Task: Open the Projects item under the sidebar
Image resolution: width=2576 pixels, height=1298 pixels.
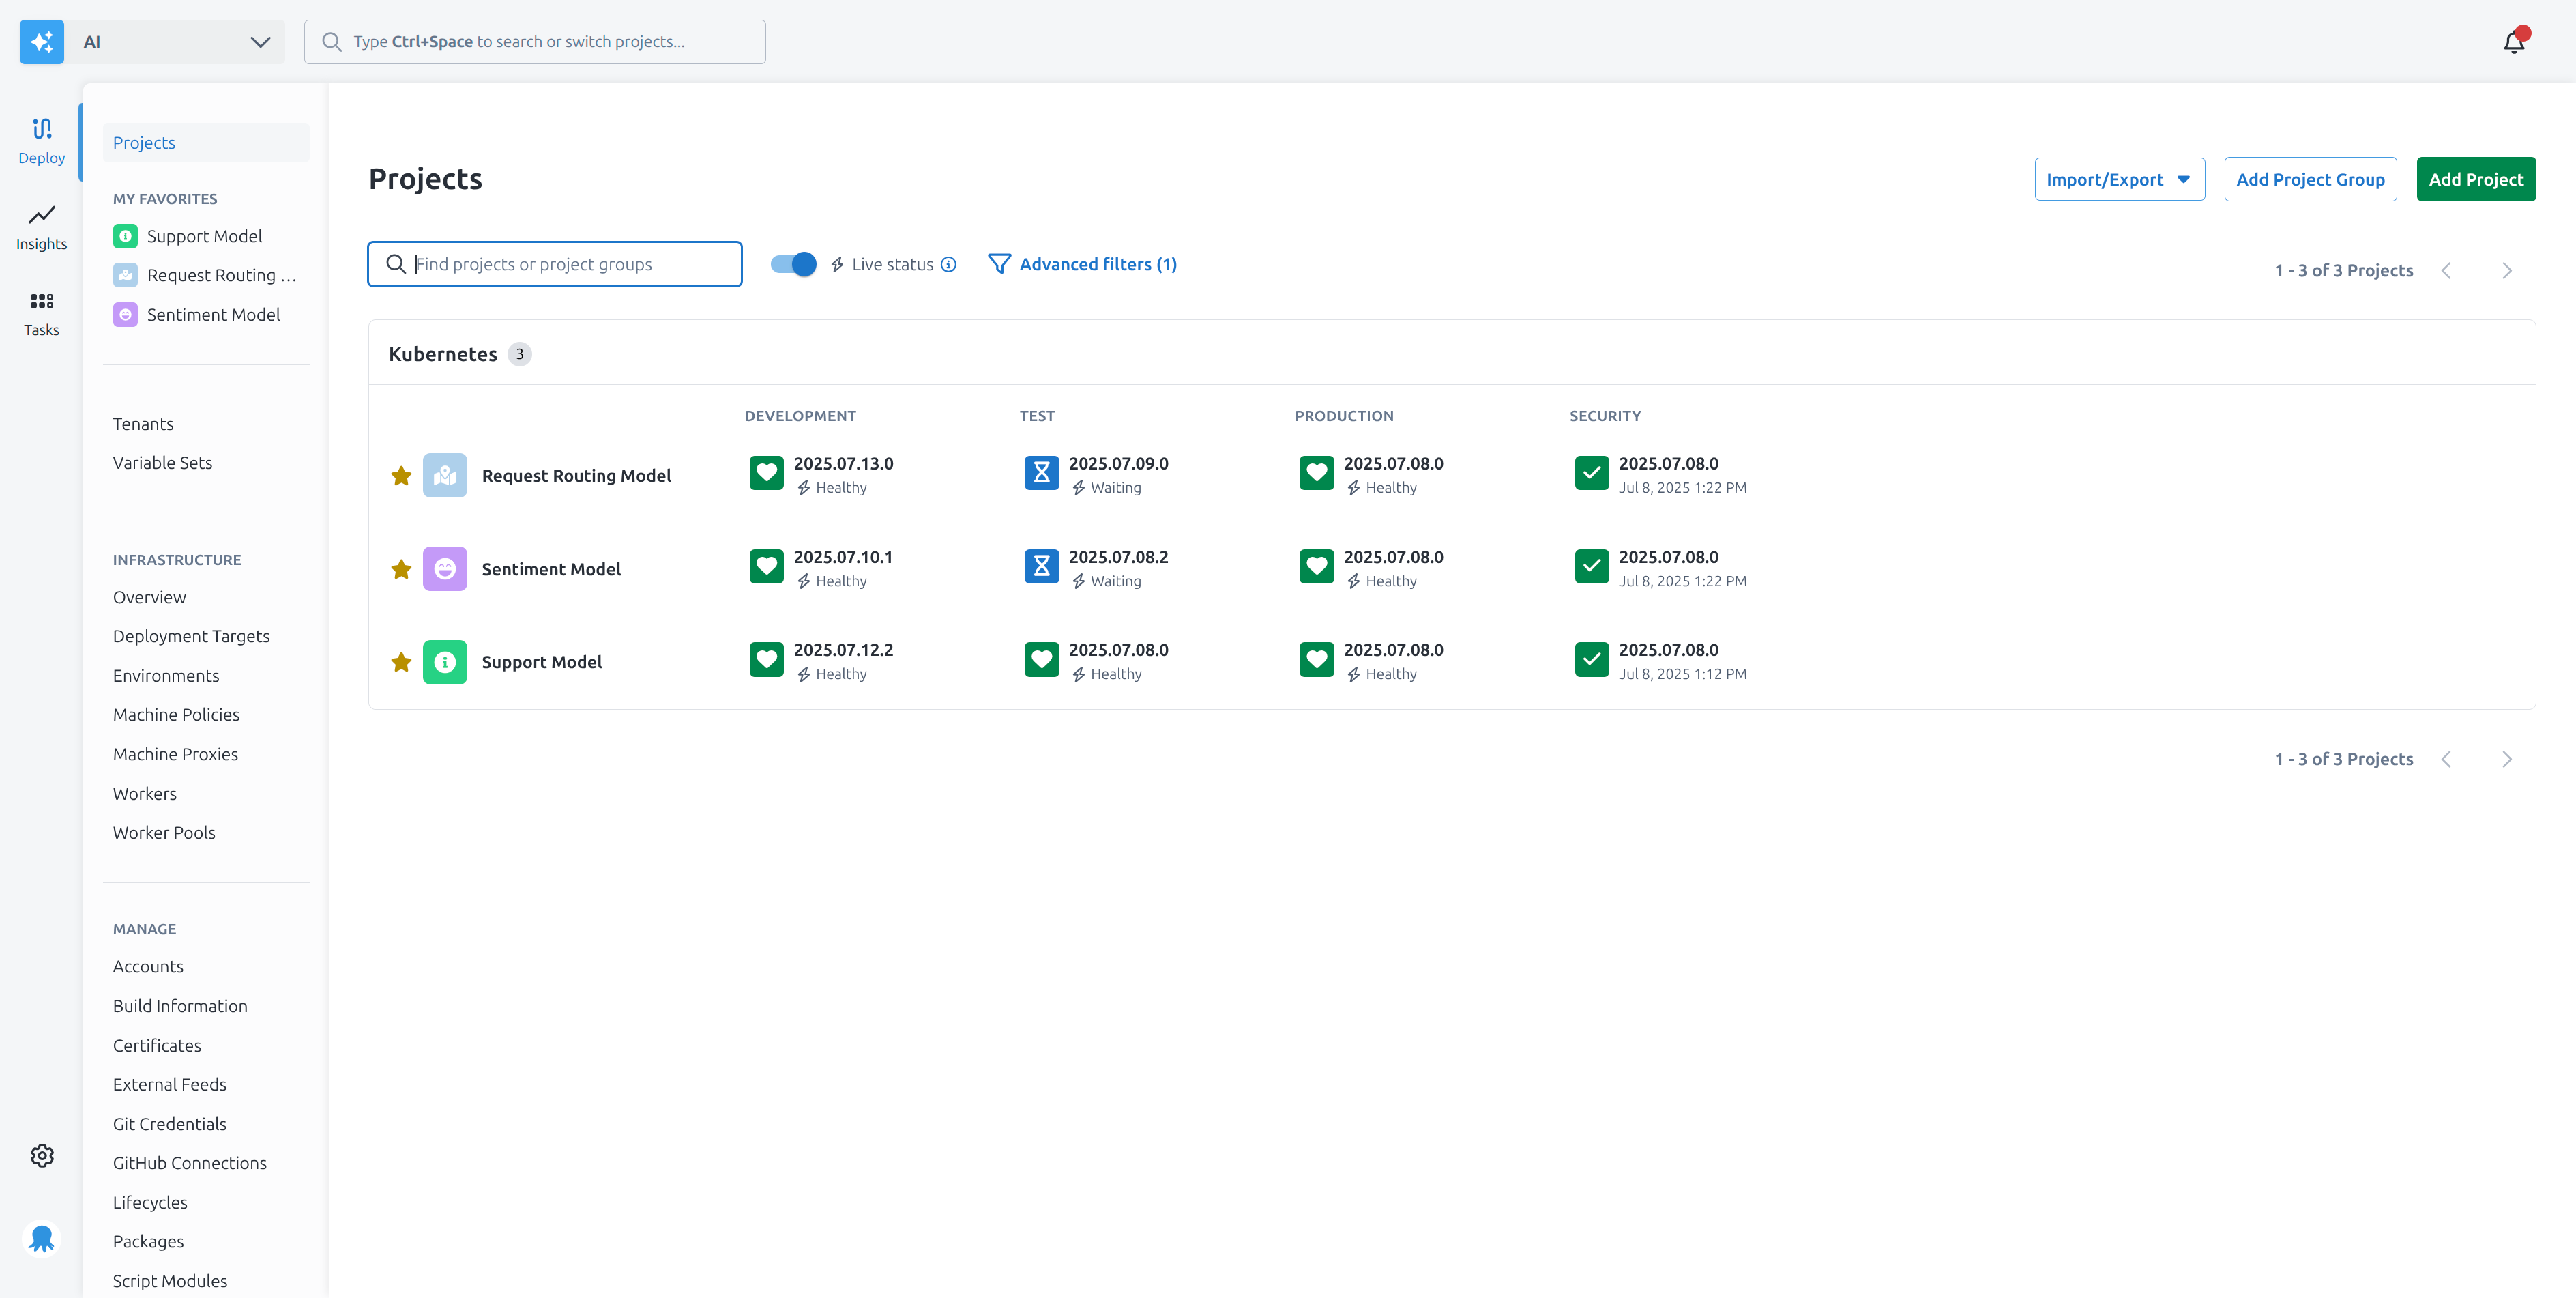Action: 144,142
